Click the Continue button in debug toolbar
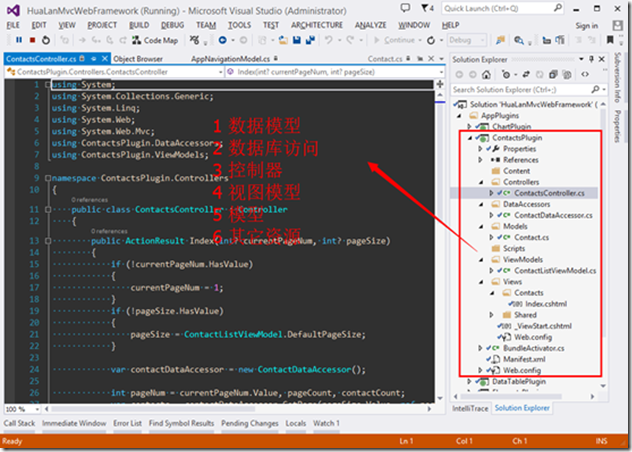The width and height of the screenshot is (632, 452). pyautogui.click(x=395, y=40)
